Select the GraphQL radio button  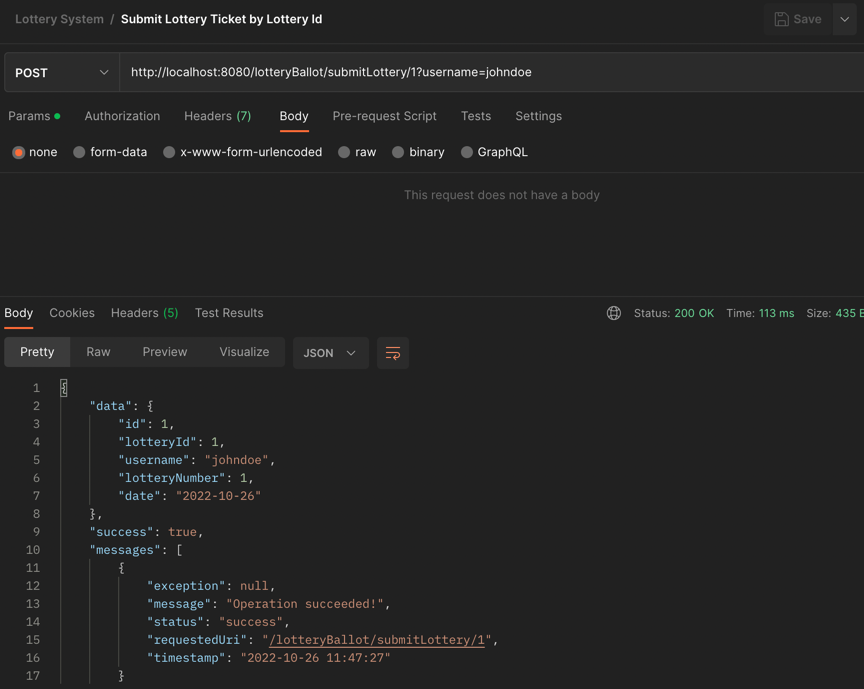point(467,152)
